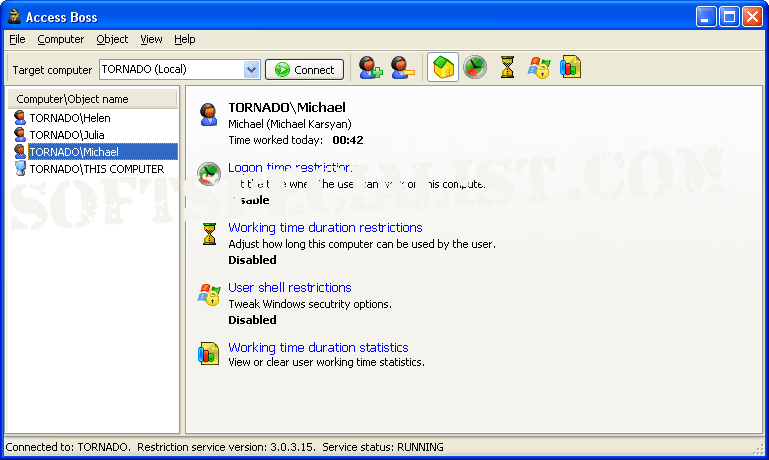769x460 pixels.
Task: Open Working time duration restrictions link
Action: click(x=325, y=228)
